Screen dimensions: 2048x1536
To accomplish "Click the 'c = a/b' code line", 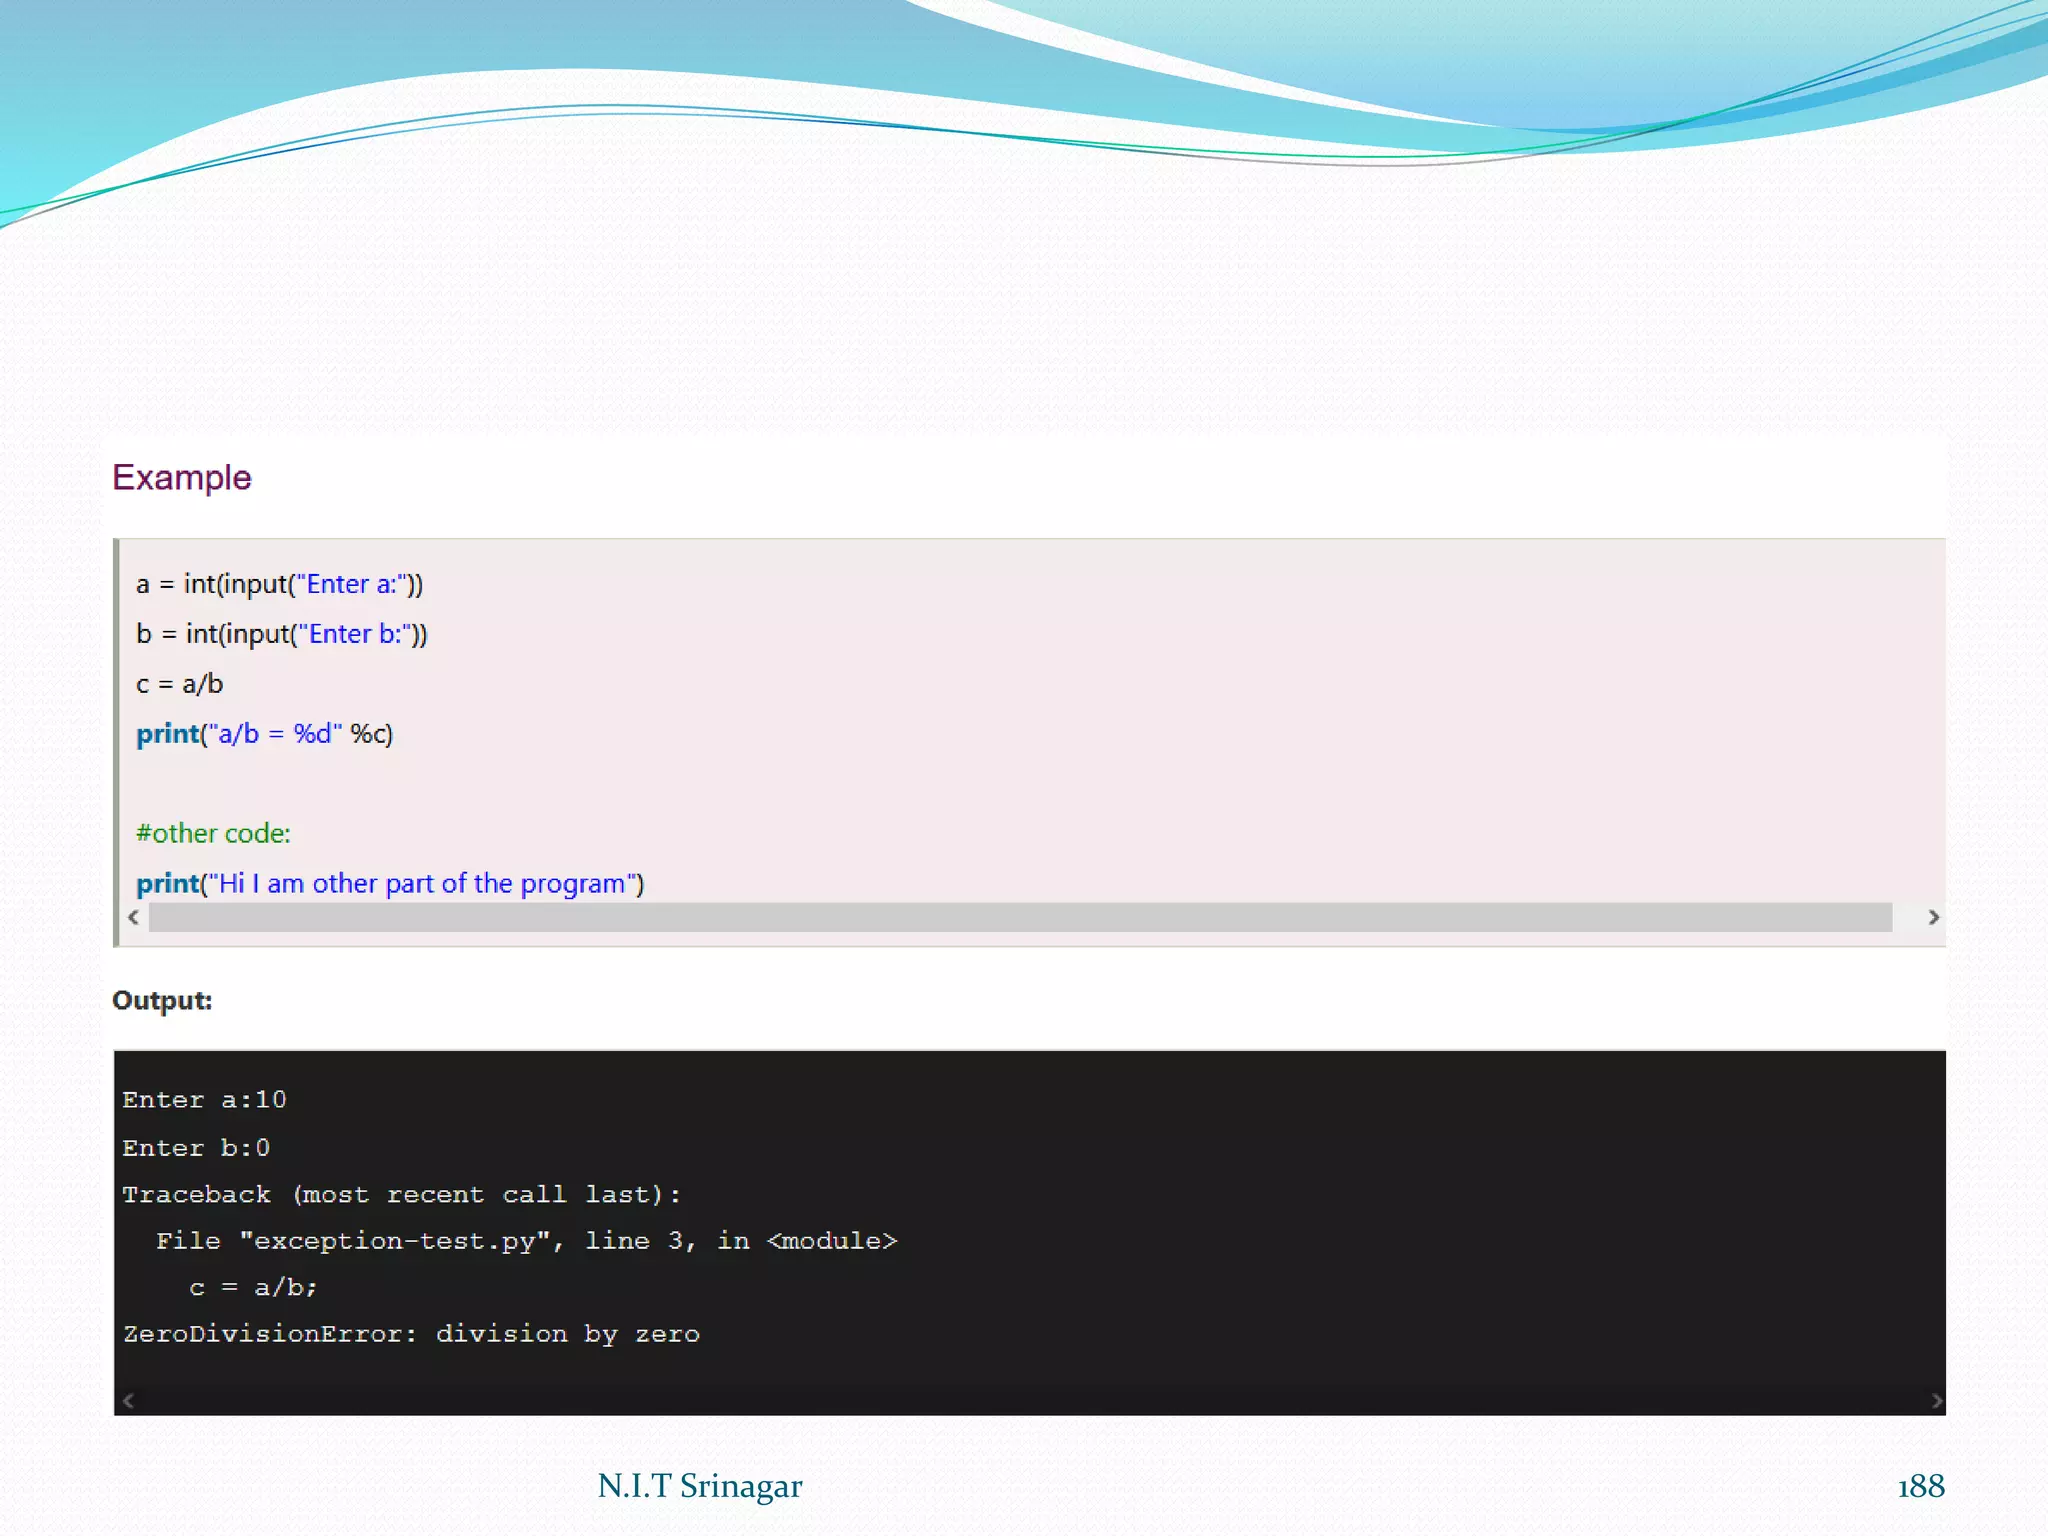I will click(179, 684).
